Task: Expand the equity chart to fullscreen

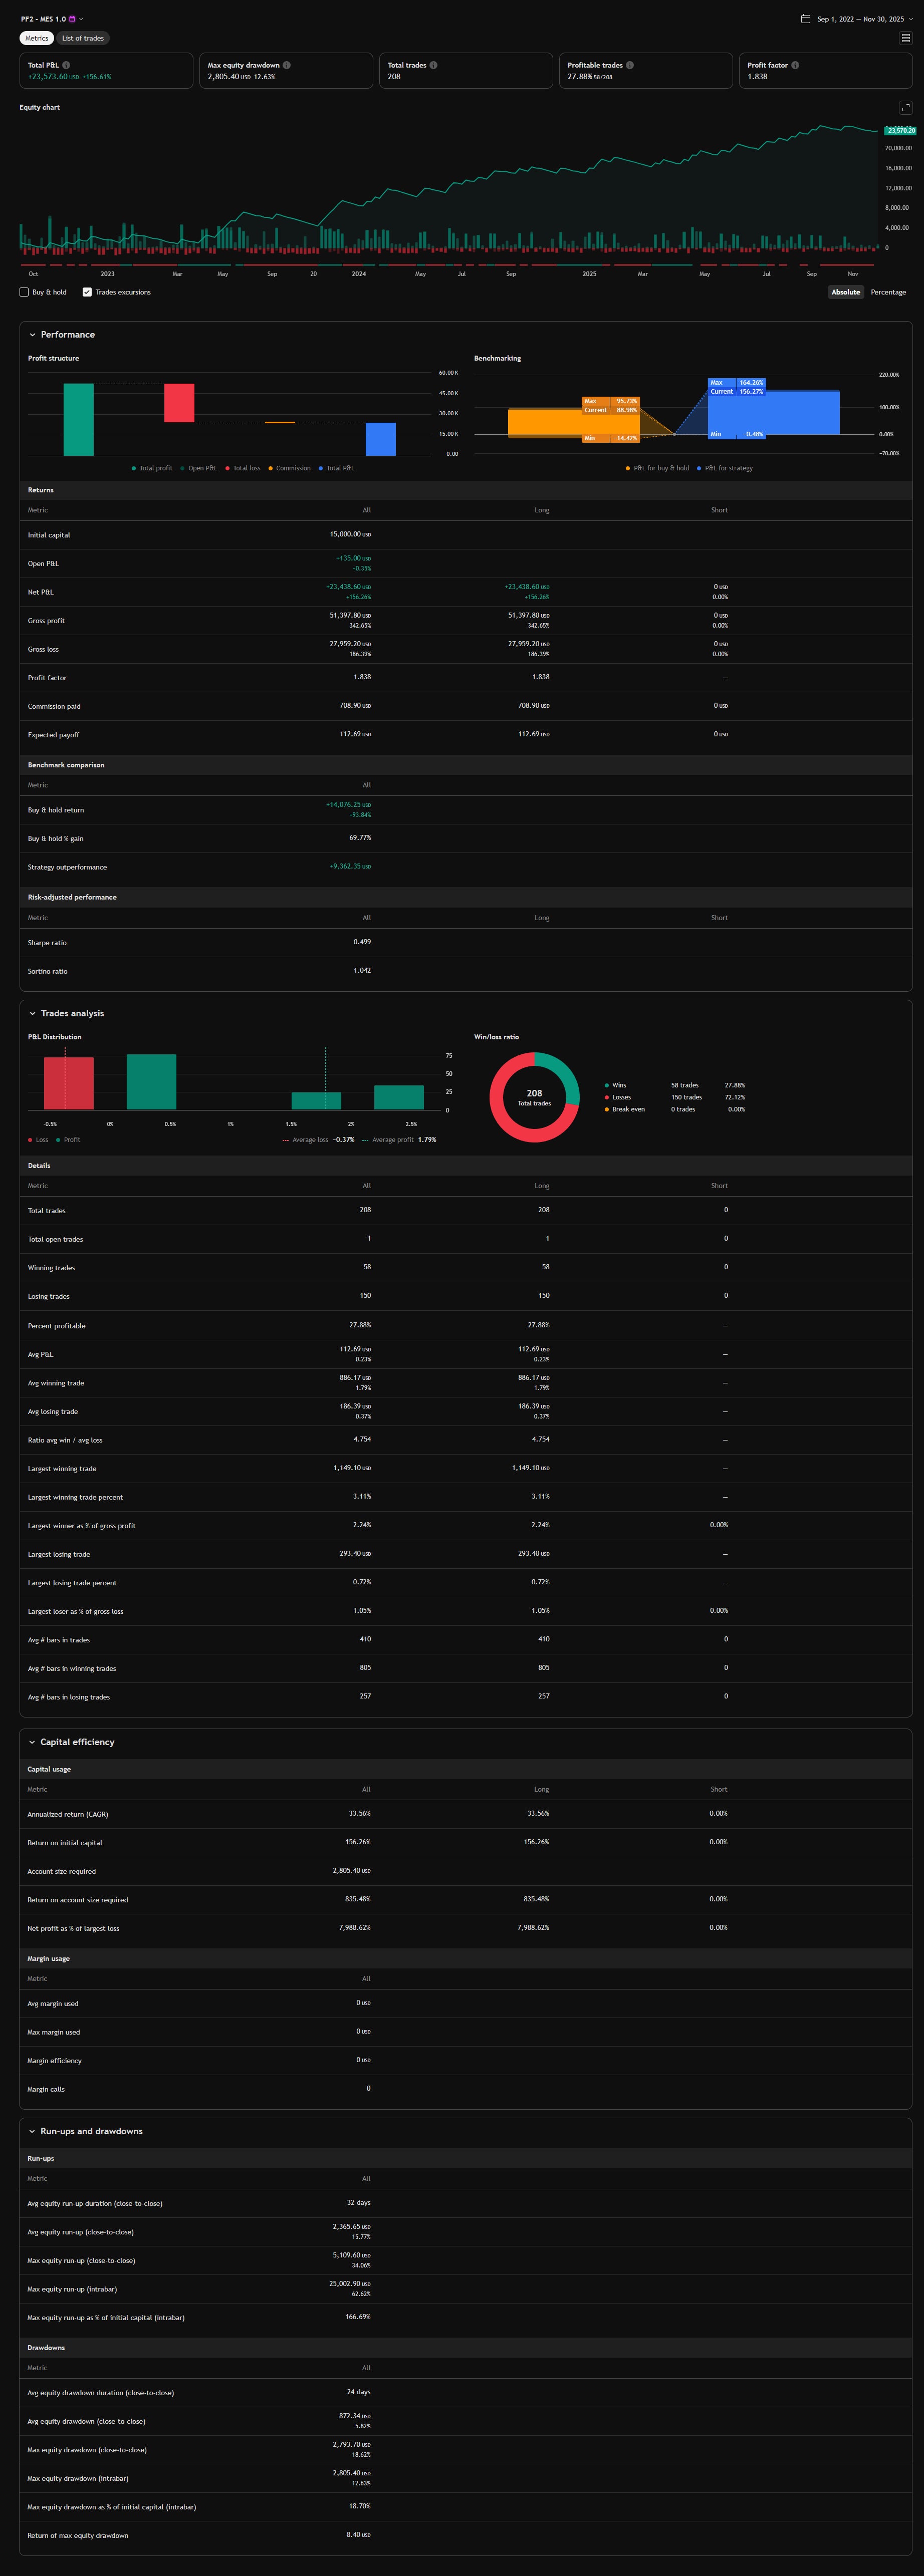Action: [x=905, y=108]
